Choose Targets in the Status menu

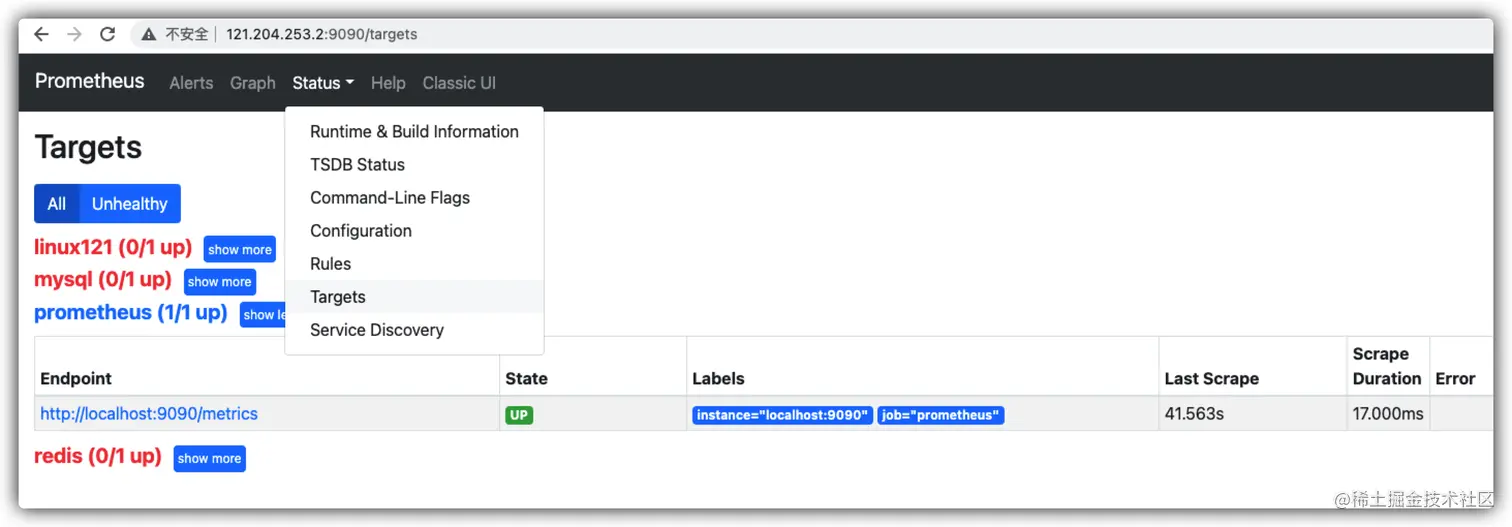(414, 296)
